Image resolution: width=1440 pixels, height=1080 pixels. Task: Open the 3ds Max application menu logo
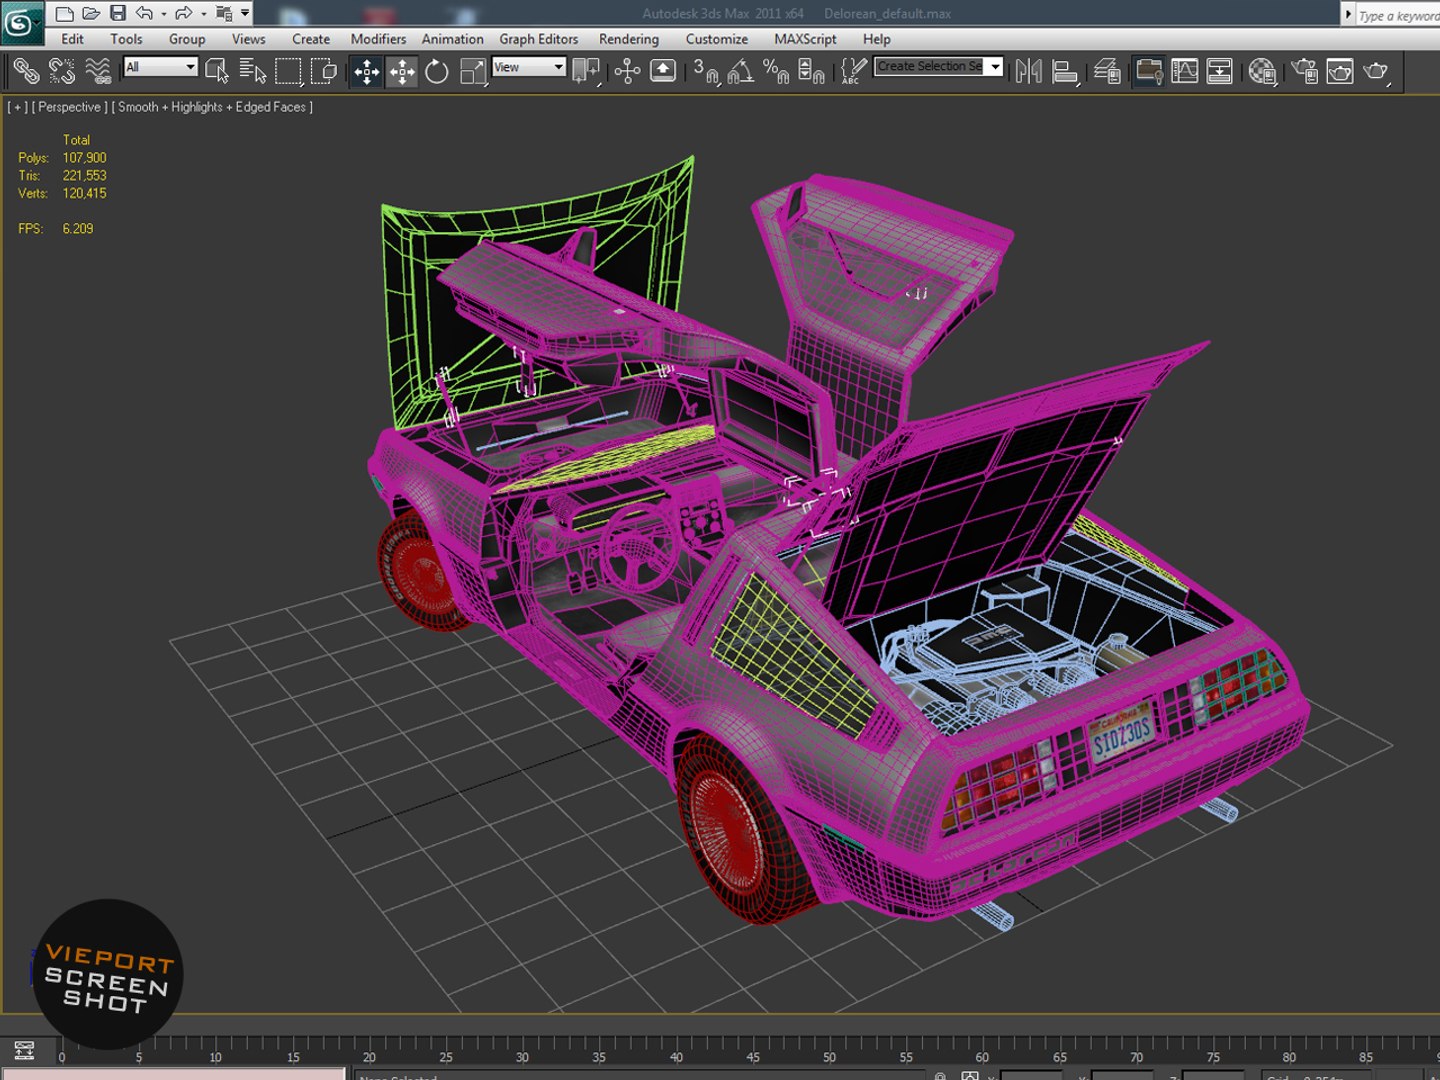(x=22, y=23)
